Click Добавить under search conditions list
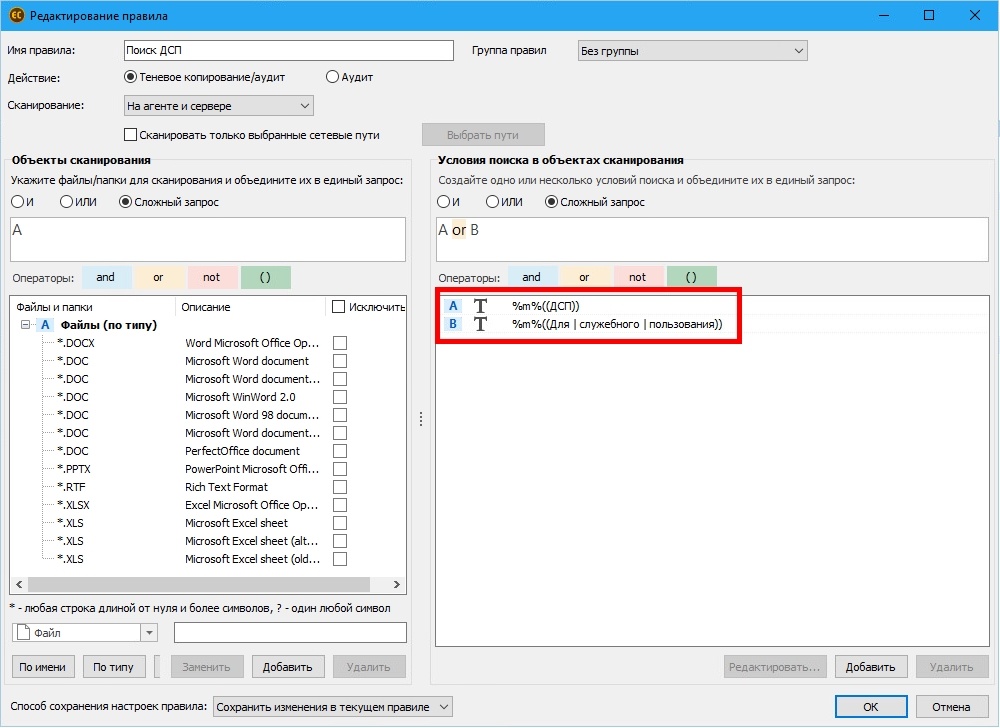Viewport: 1000px width, 728px height. pyautogui.click(x=871, y=667)
